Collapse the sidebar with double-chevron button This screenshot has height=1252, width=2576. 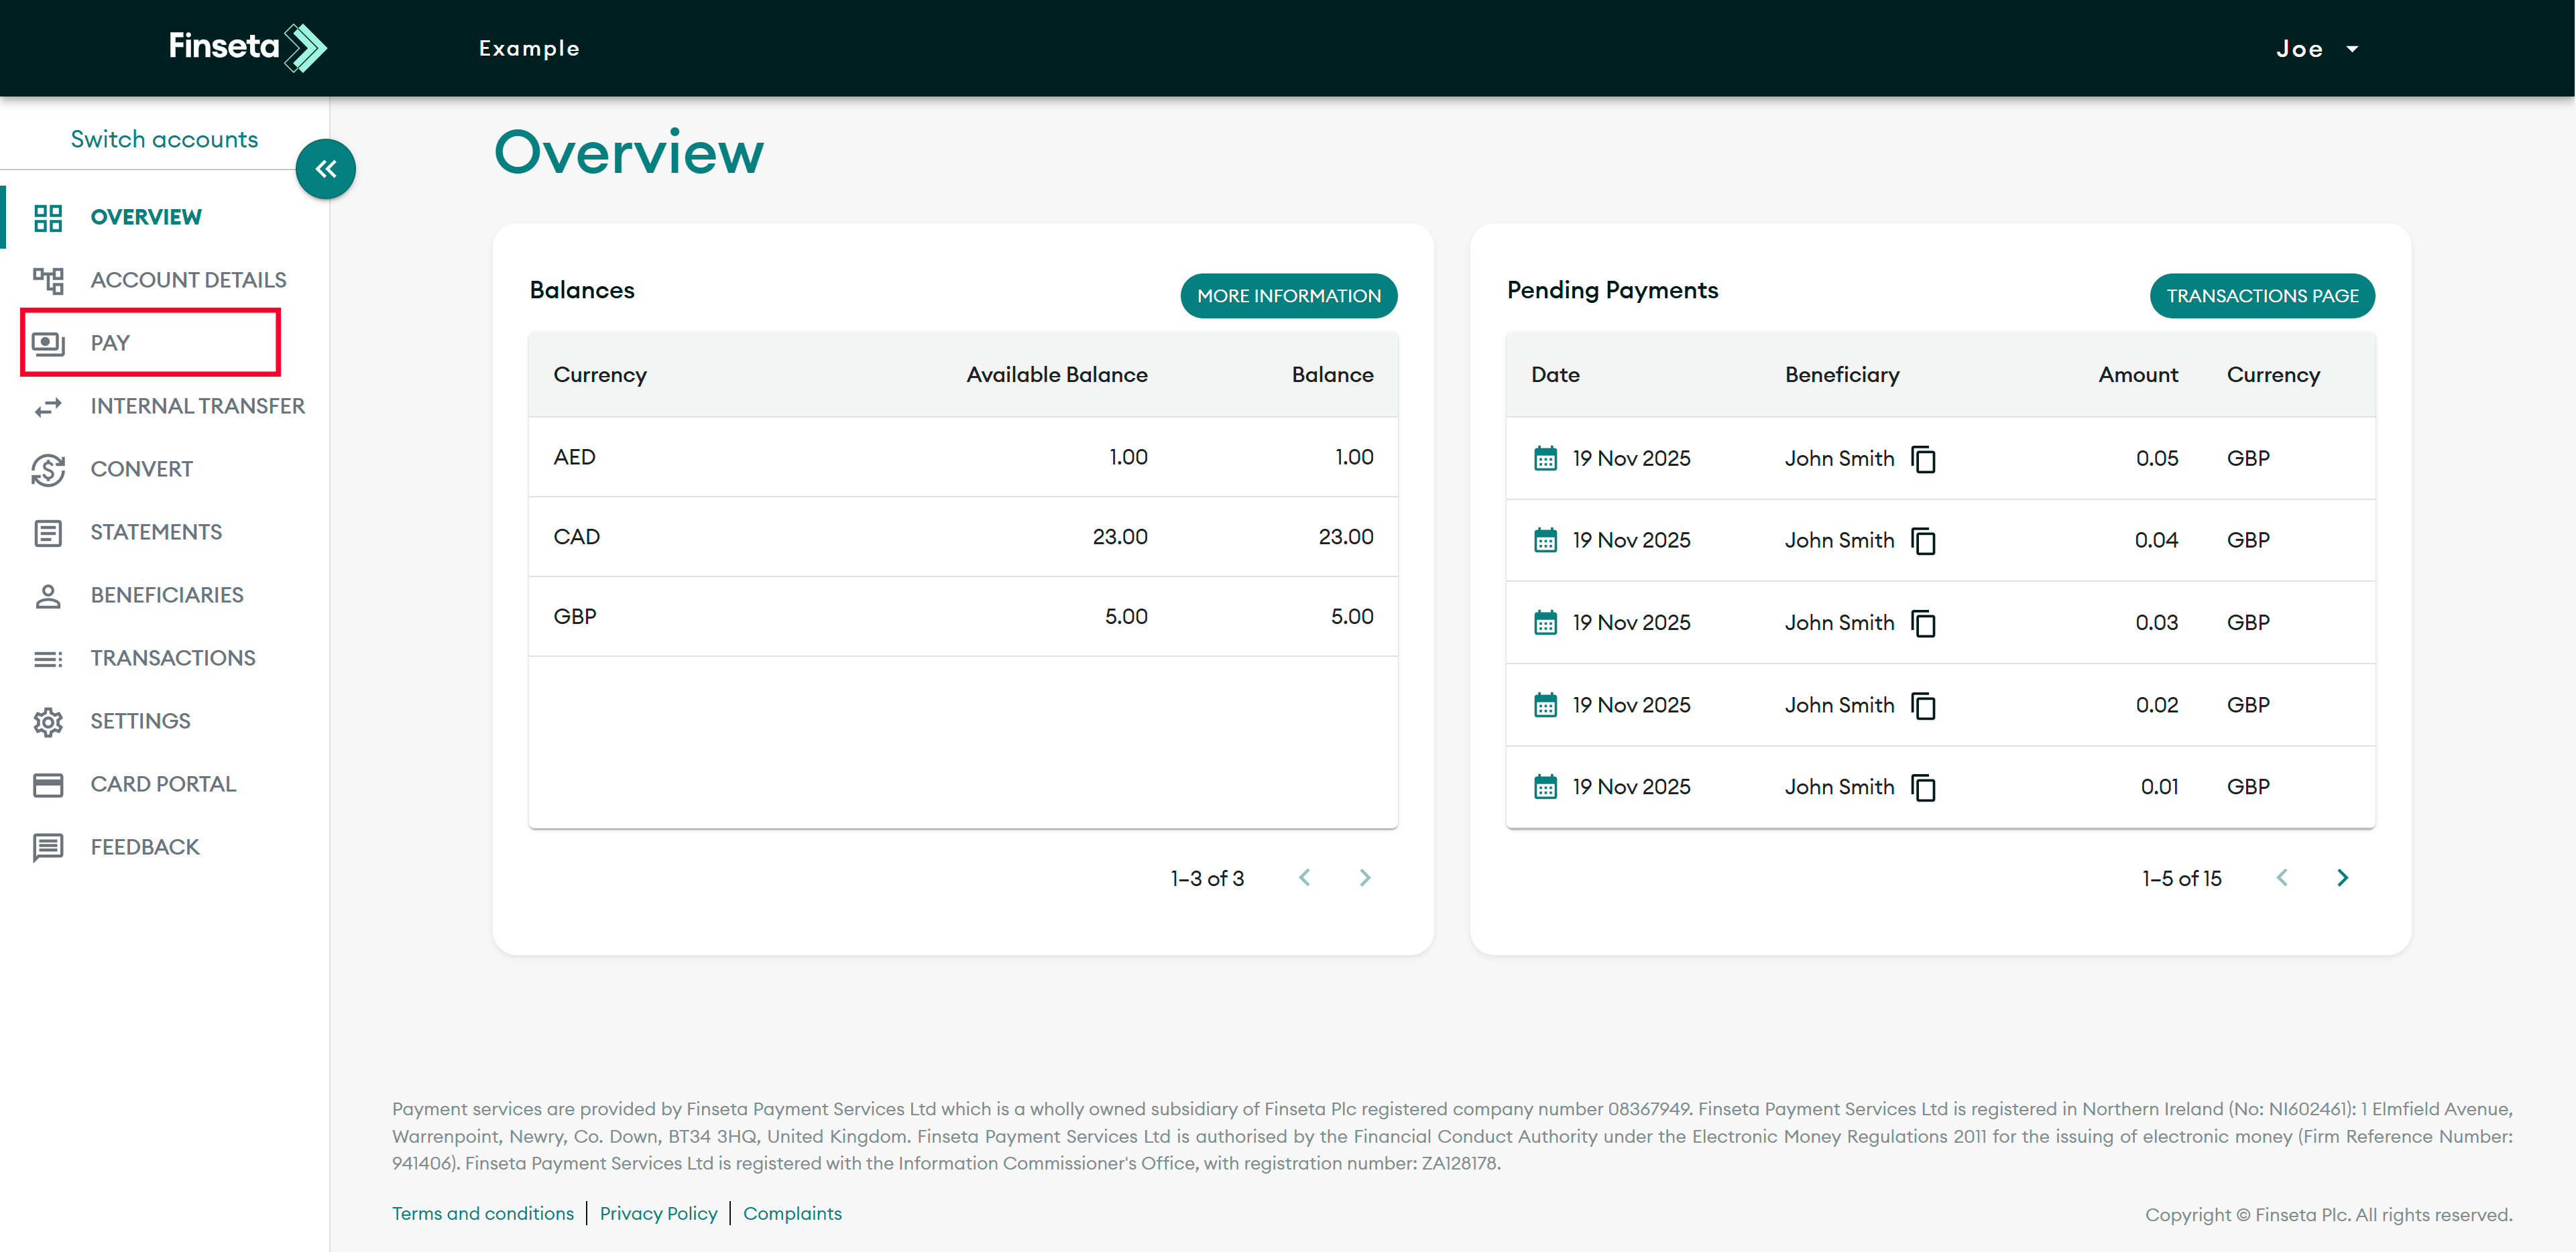pyautogui.click(x=326, y=169)
